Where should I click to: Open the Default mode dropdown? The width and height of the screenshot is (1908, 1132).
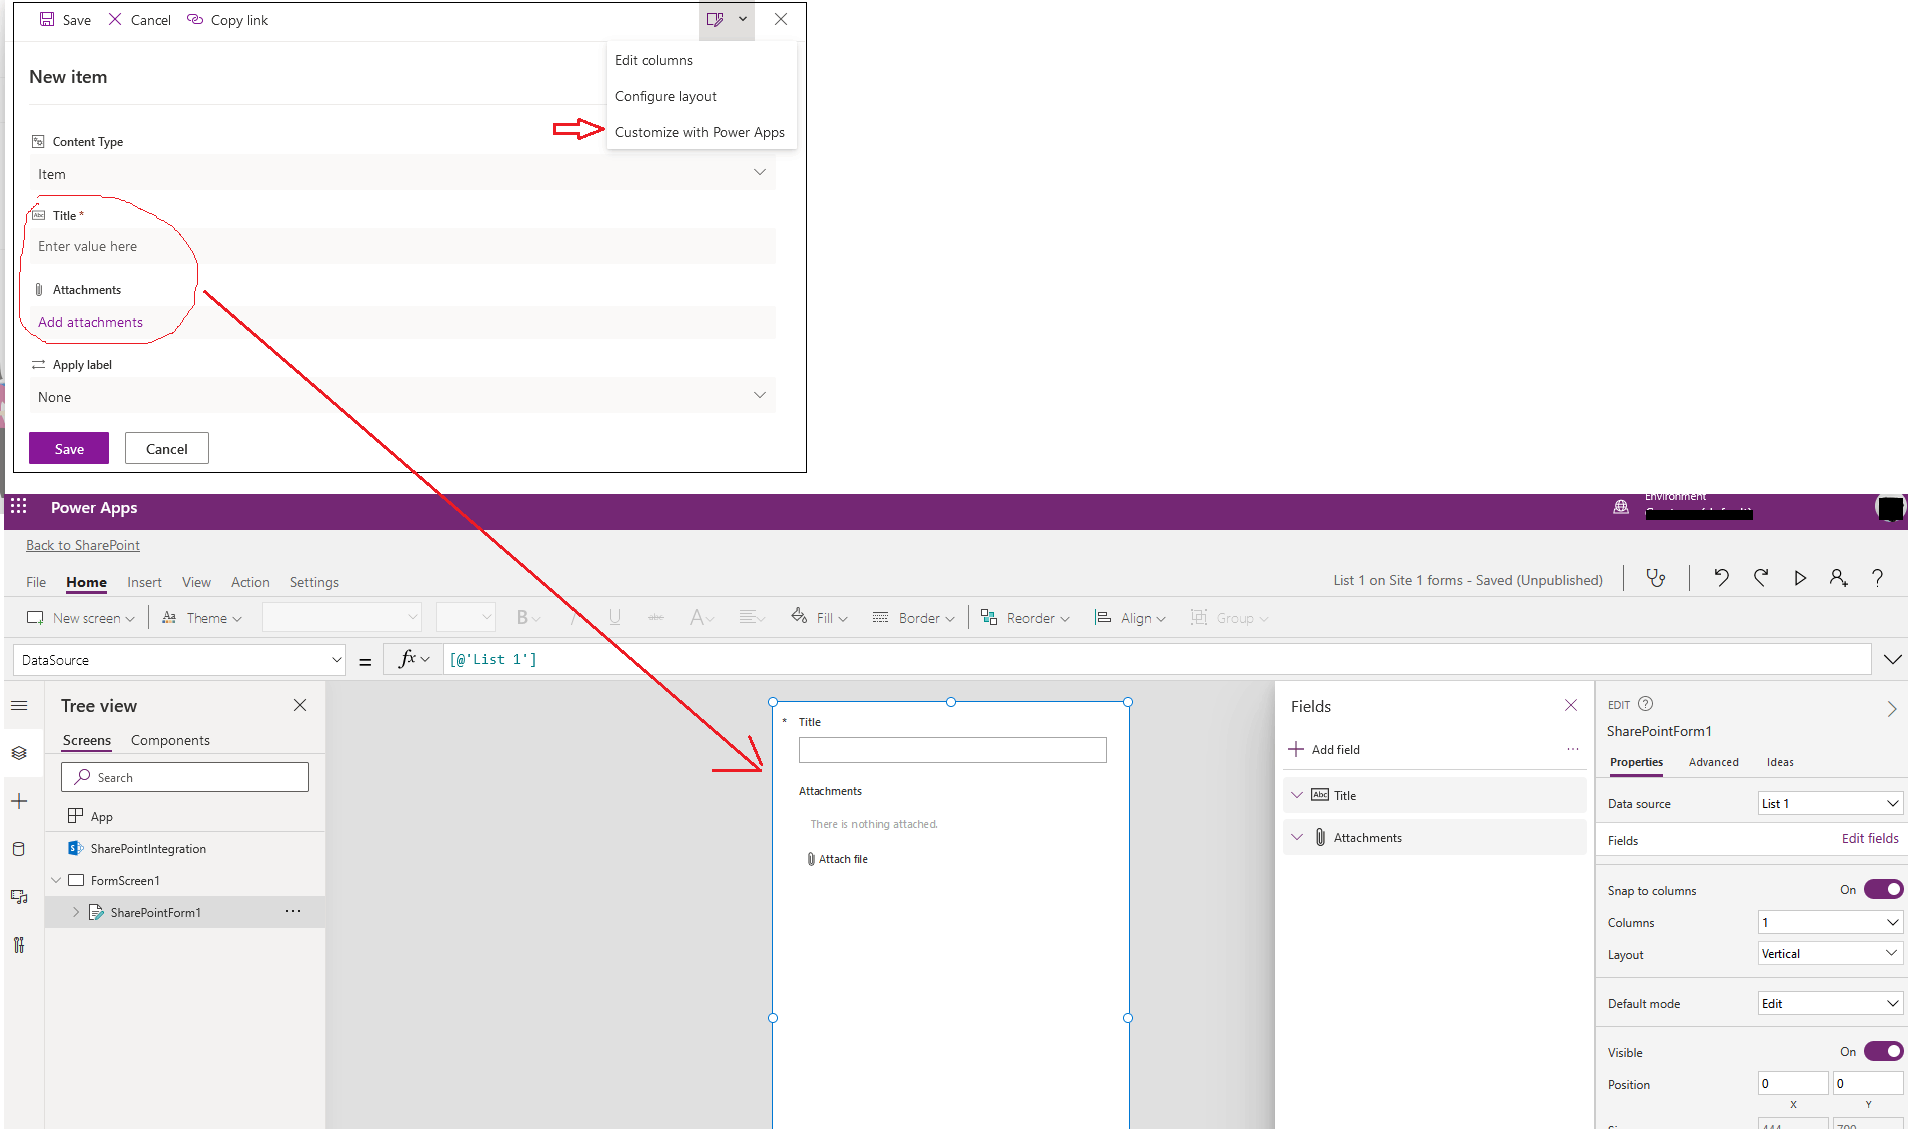point(1830,1003)
